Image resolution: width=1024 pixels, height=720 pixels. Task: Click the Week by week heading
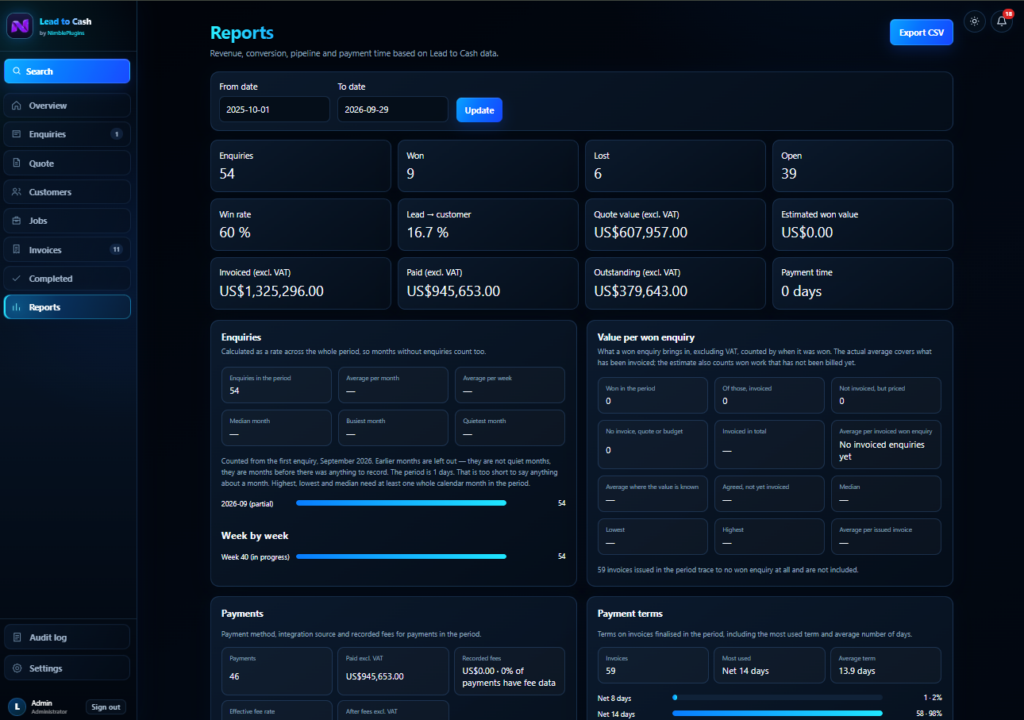pyautogui.click(x=254, y=536)
